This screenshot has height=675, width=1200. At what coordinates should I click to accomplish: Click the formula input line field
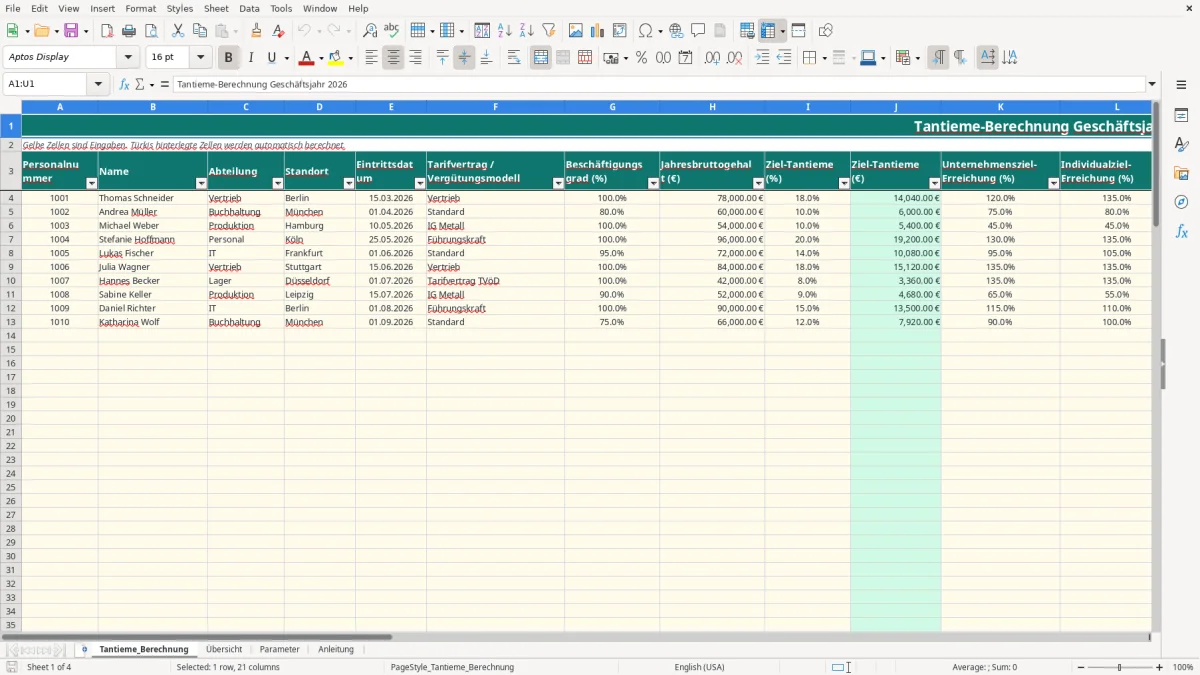(659, 84)
